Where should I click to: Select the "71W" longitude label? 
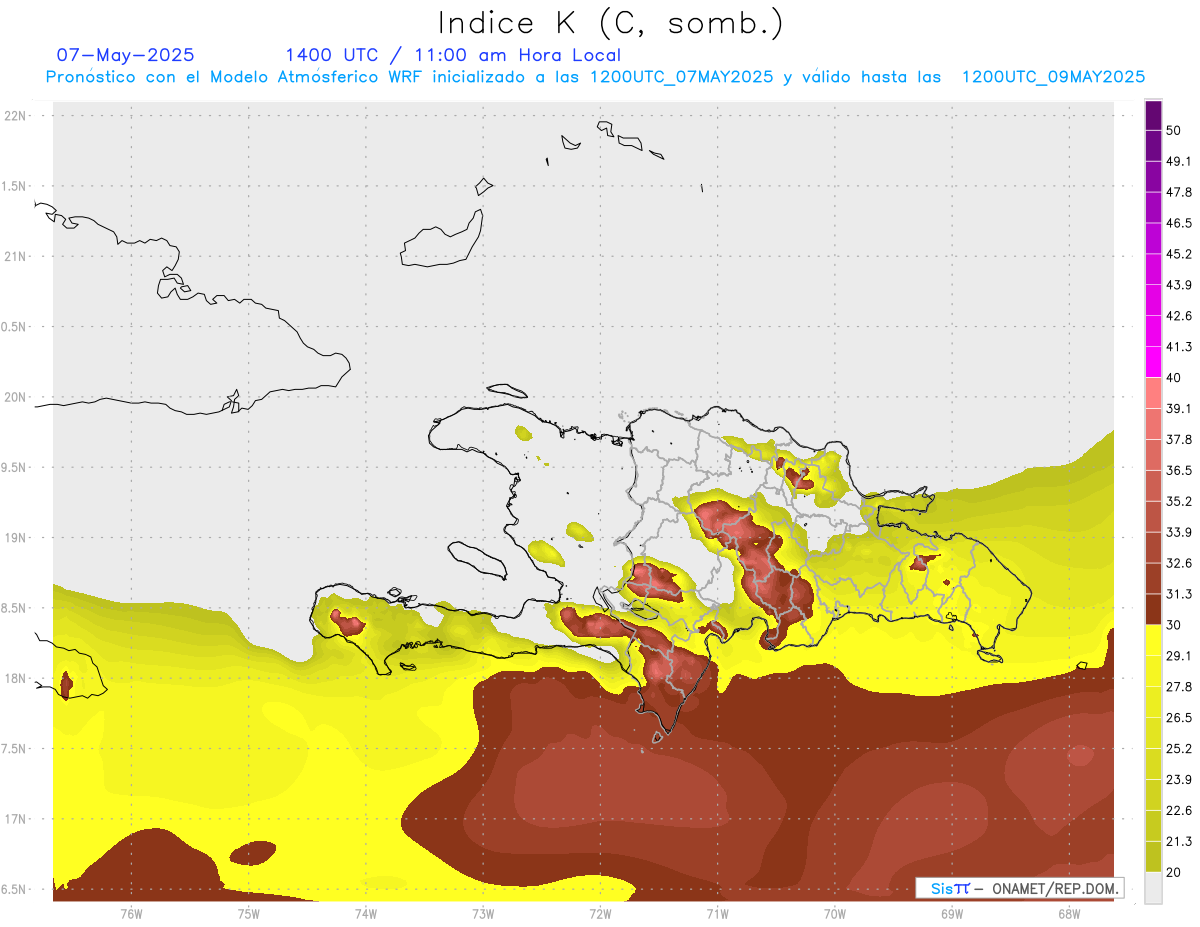click(x=717, y=914)
